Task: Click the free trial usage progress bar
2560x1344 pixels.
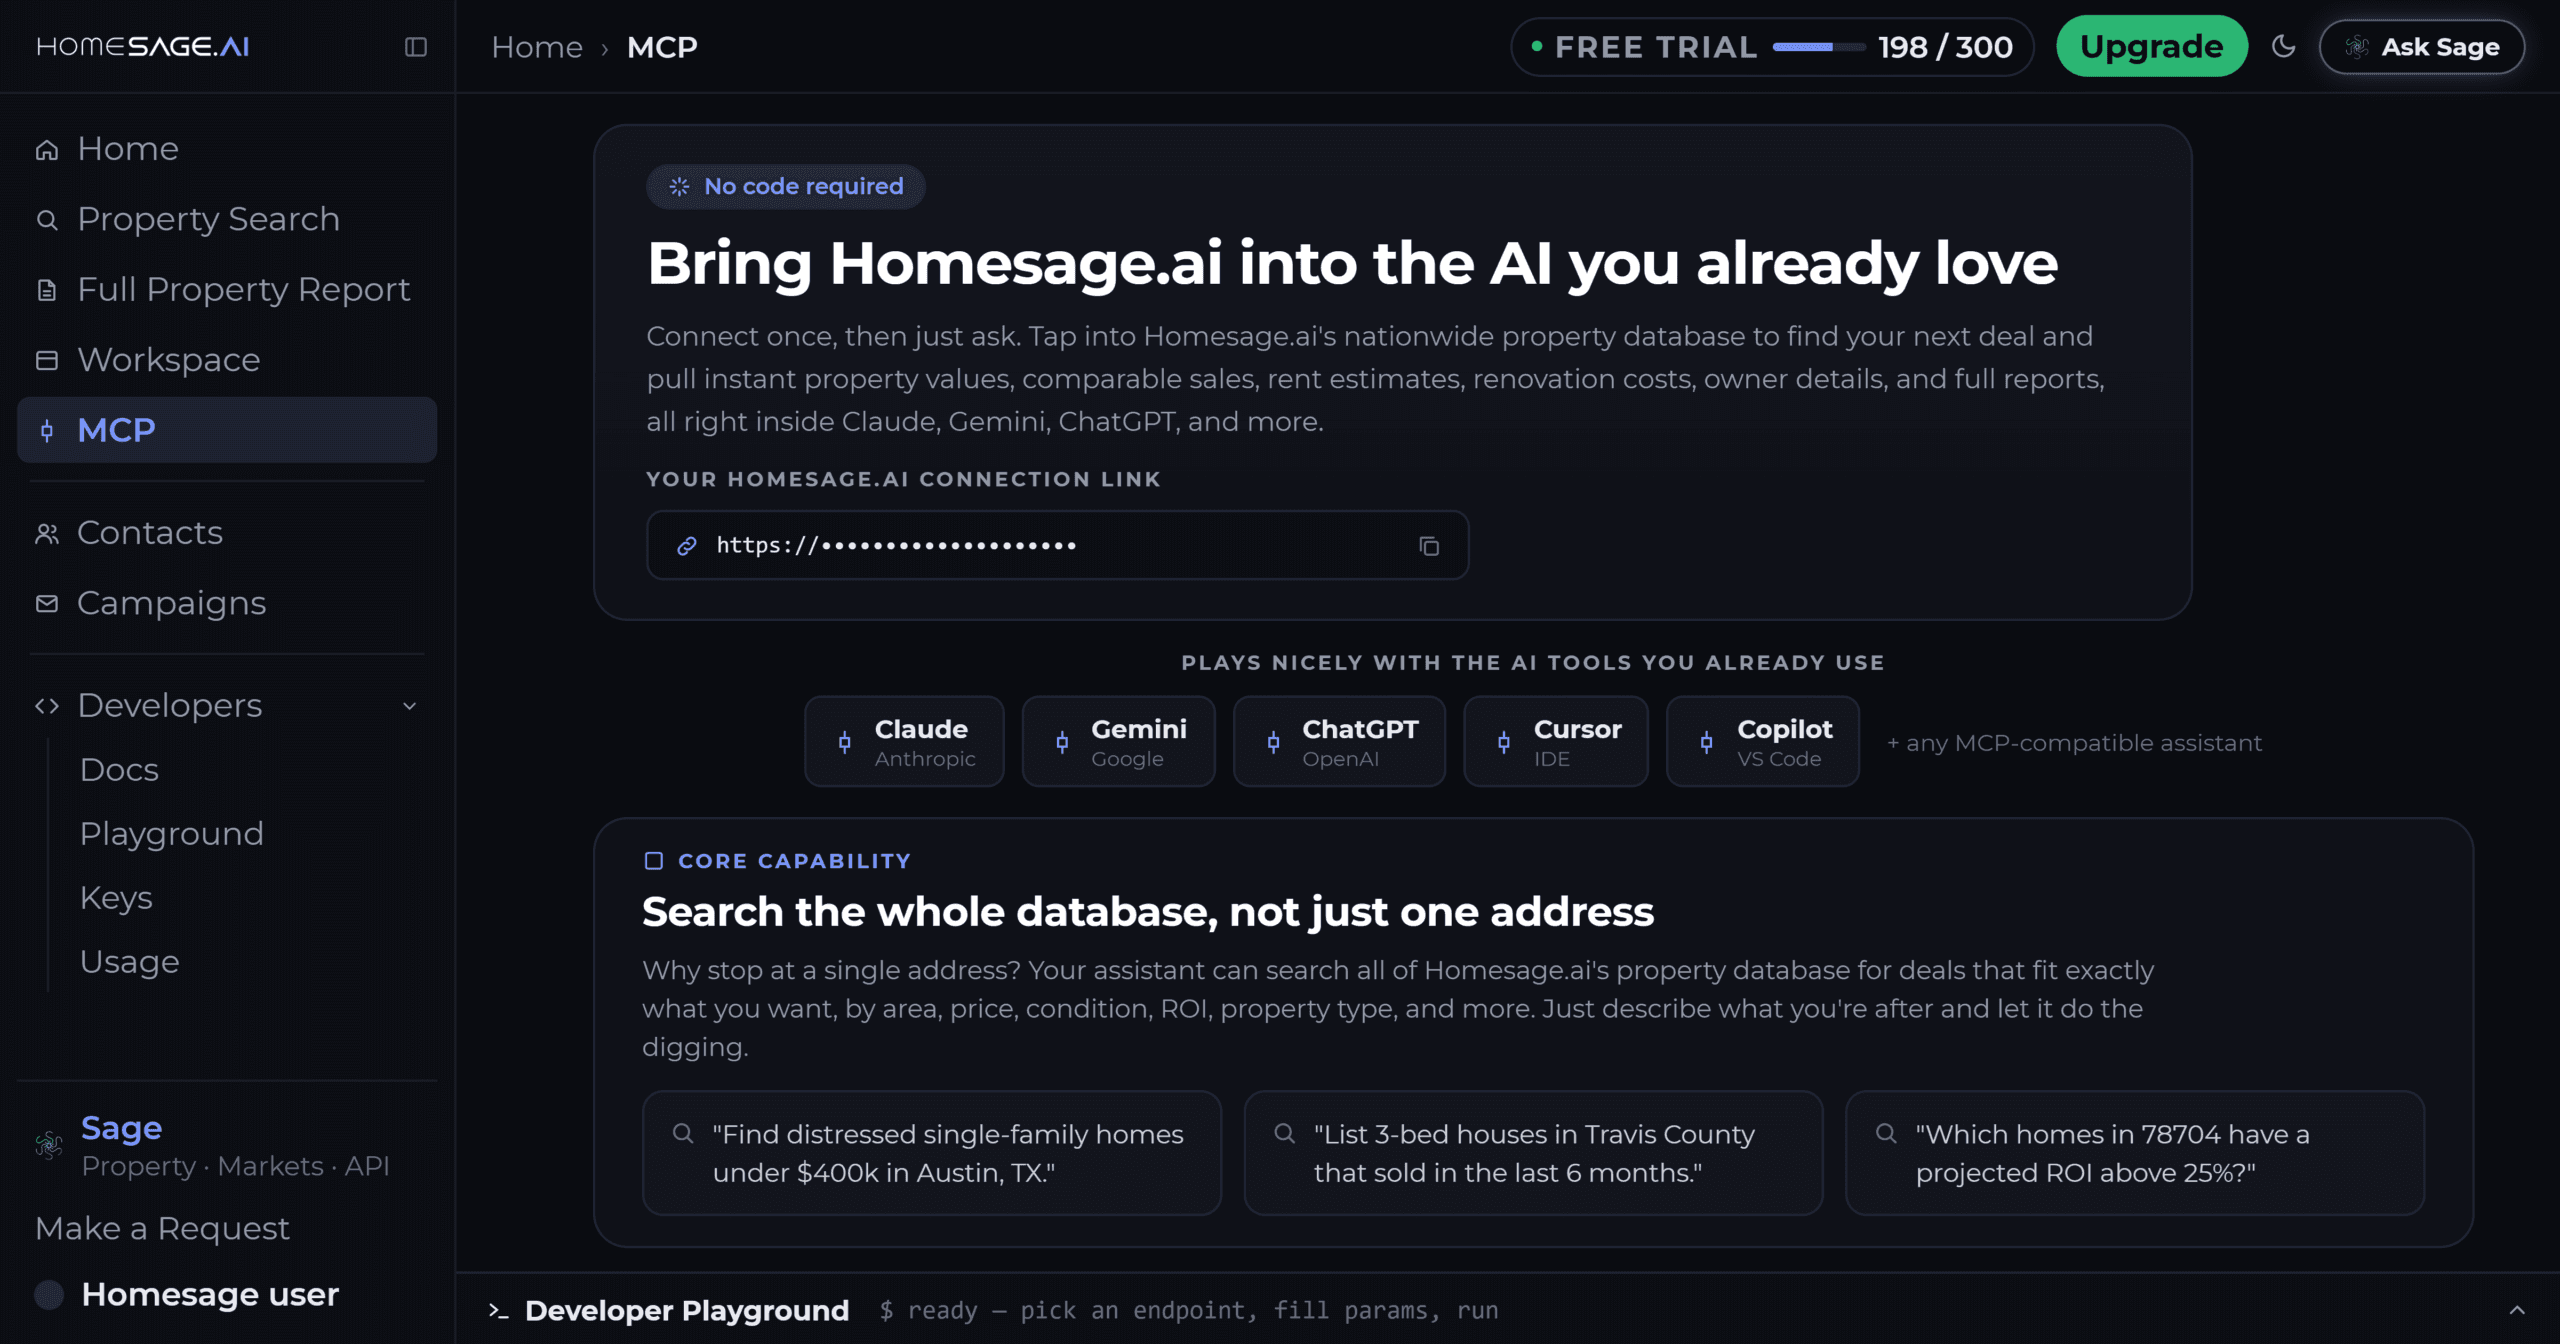Action: tap(1818, 47)
